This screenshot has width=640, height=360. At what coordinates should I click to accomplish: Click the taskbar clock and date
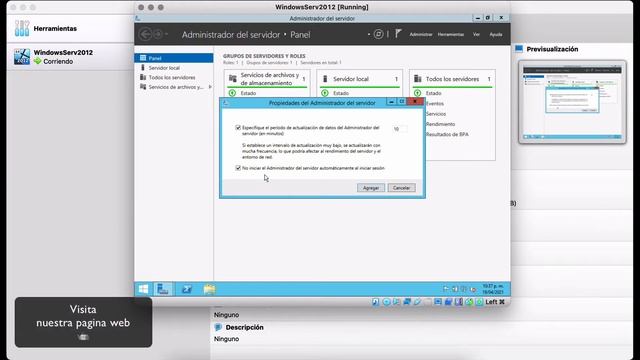(x=493, y=289)
